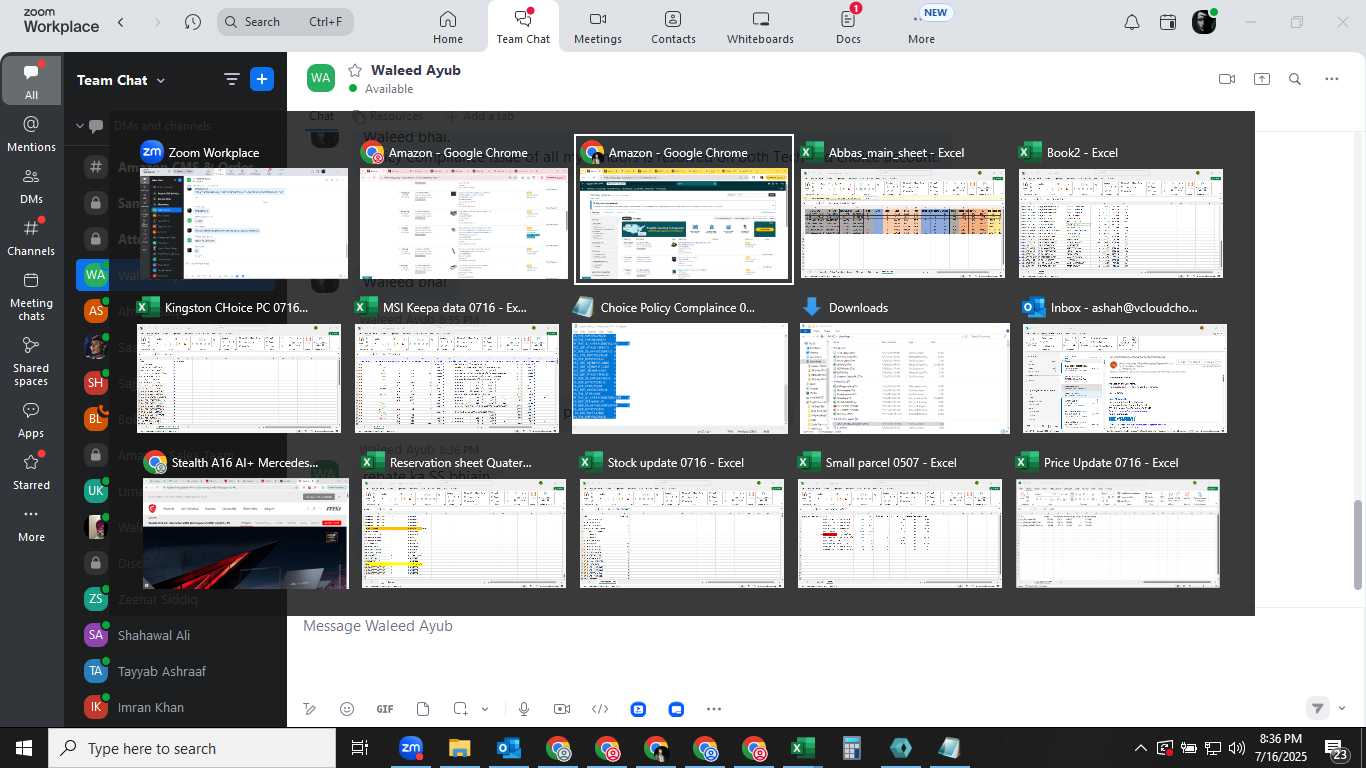Switch to Kingston CHoice PC Excel window
This screenshot has height=768, width=1366.
tap(238, 365)
